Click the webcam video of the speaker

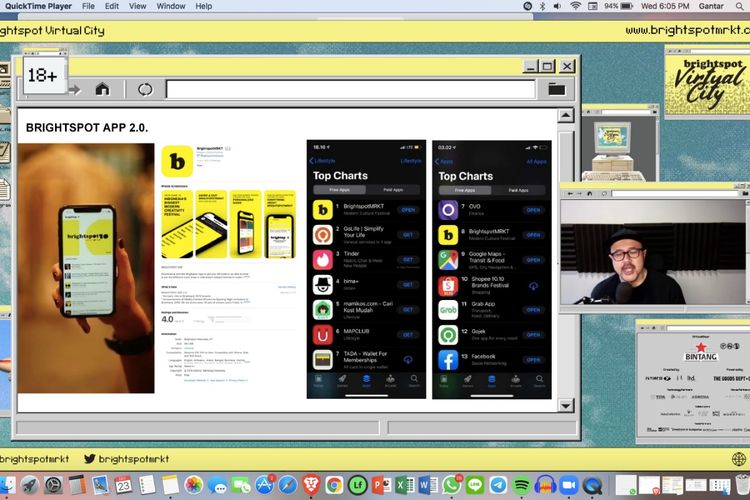point(653,252)
